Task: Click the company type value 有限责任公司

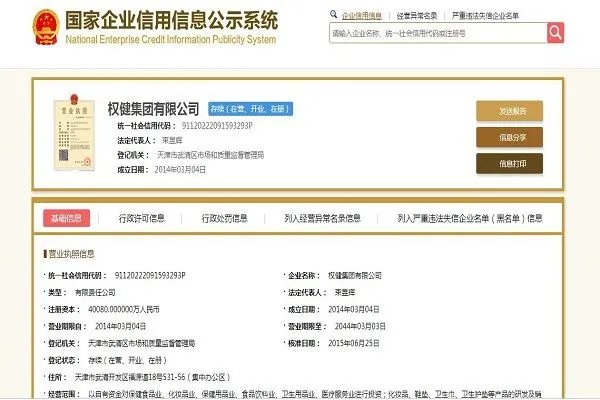Action: pos(95,292)
